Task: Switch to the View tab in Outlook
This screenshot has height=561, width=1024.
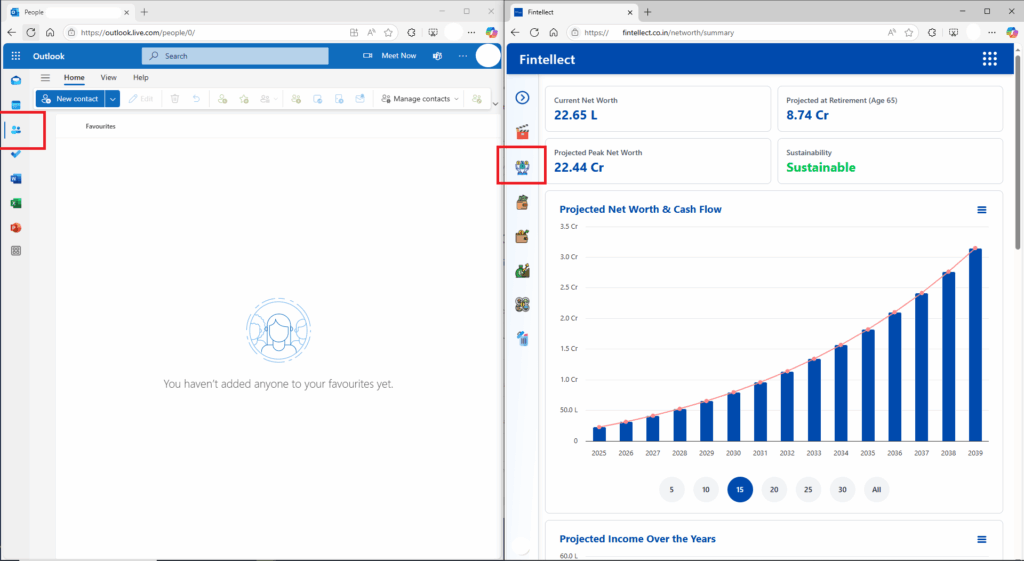Action: click(108, 77)
